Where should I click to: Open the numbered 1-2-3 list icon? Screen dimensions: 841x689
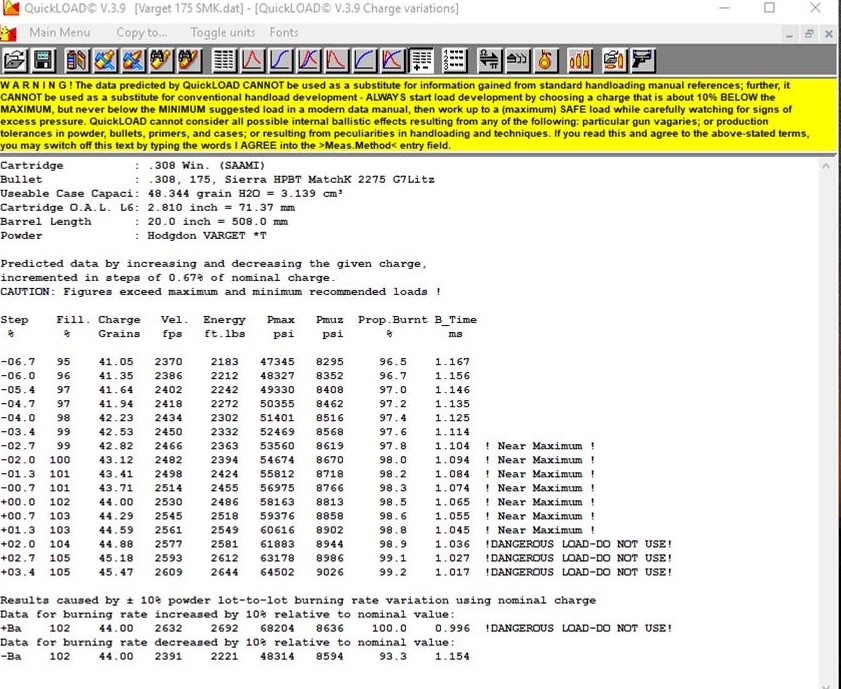tap(455, 60)
